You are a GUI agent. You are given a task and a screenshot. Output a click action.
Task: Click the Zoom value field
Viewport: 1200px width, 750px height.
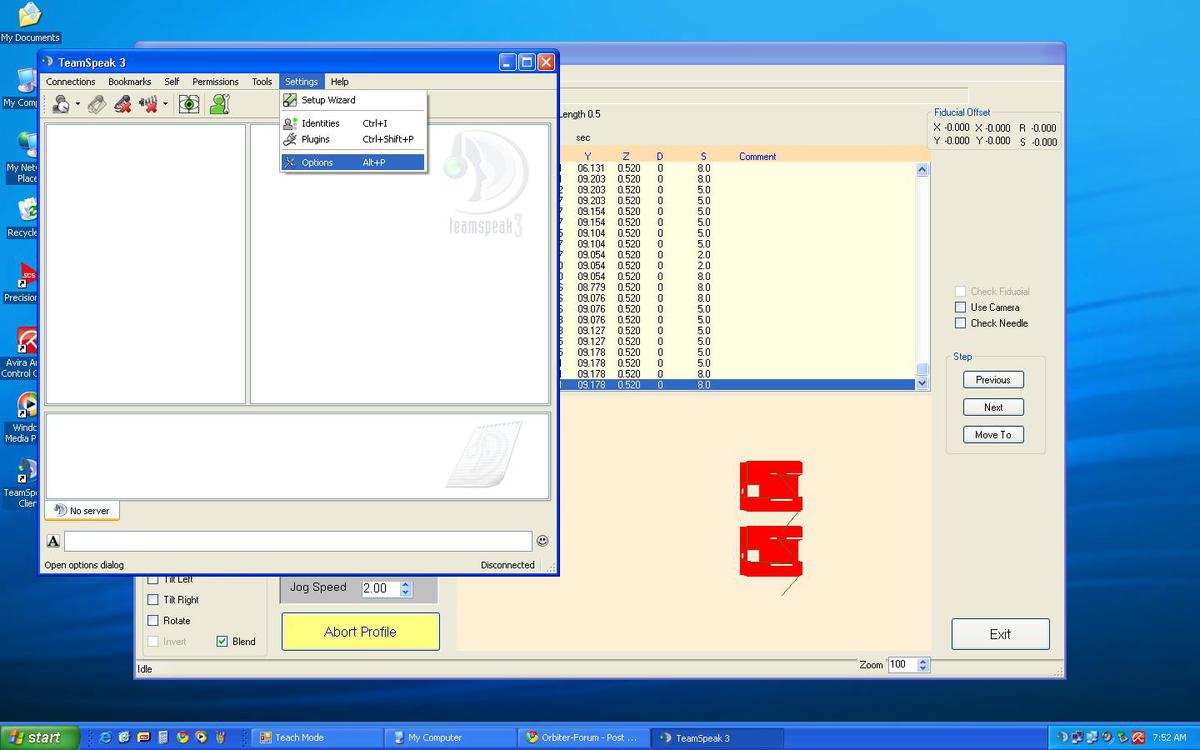click(901, 665)
